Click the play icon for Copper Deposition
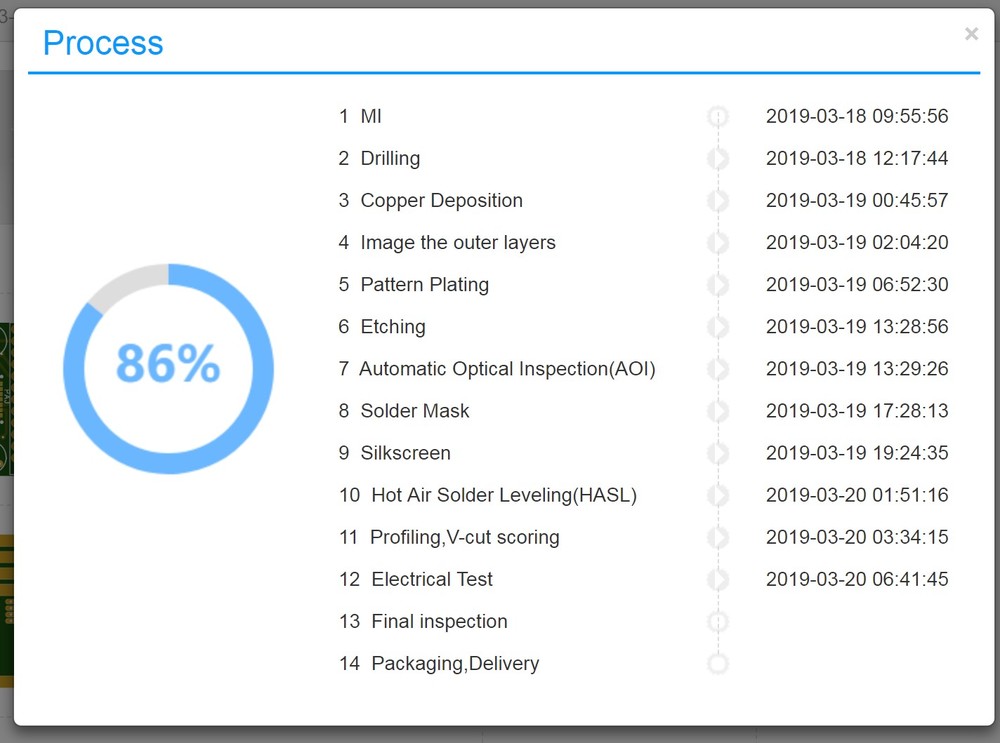 coord(717,201)
